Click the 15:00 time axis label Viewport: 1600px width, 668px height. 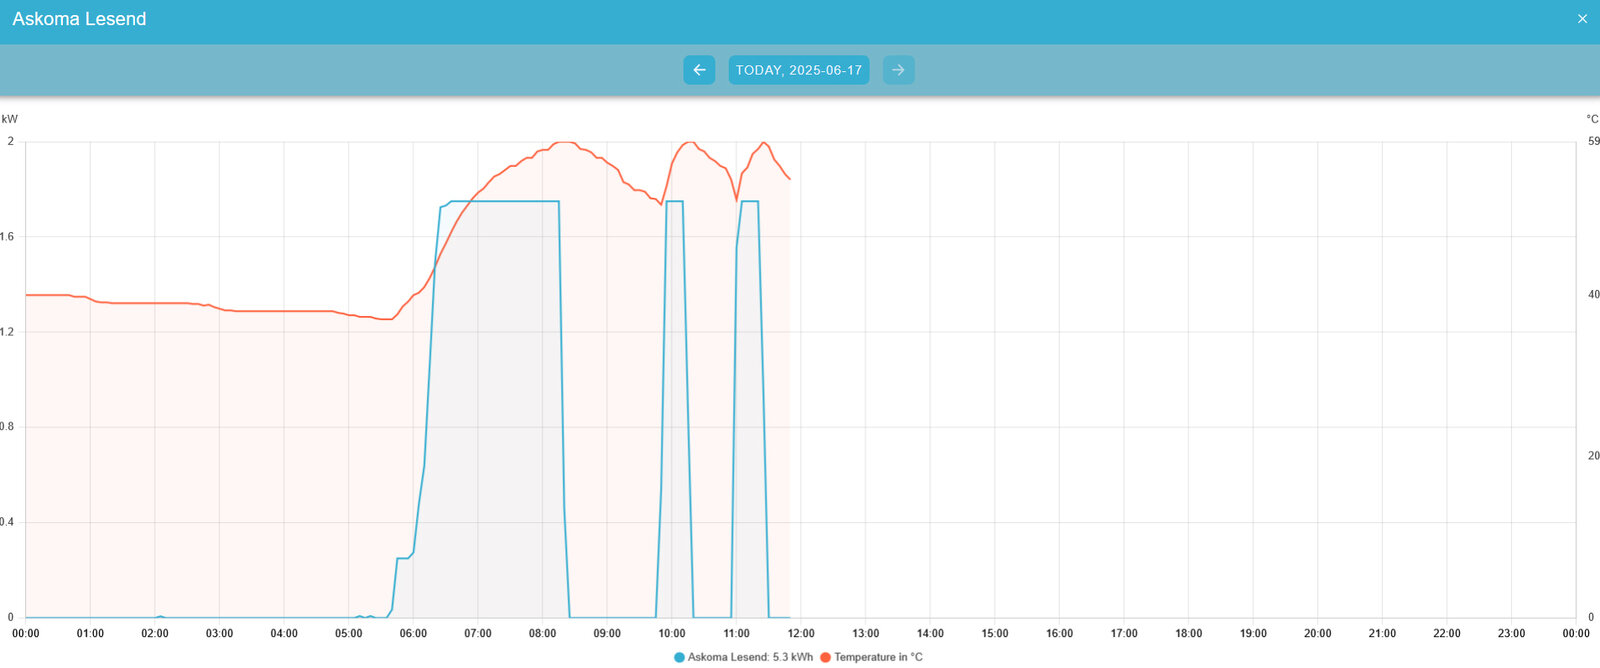995,634
